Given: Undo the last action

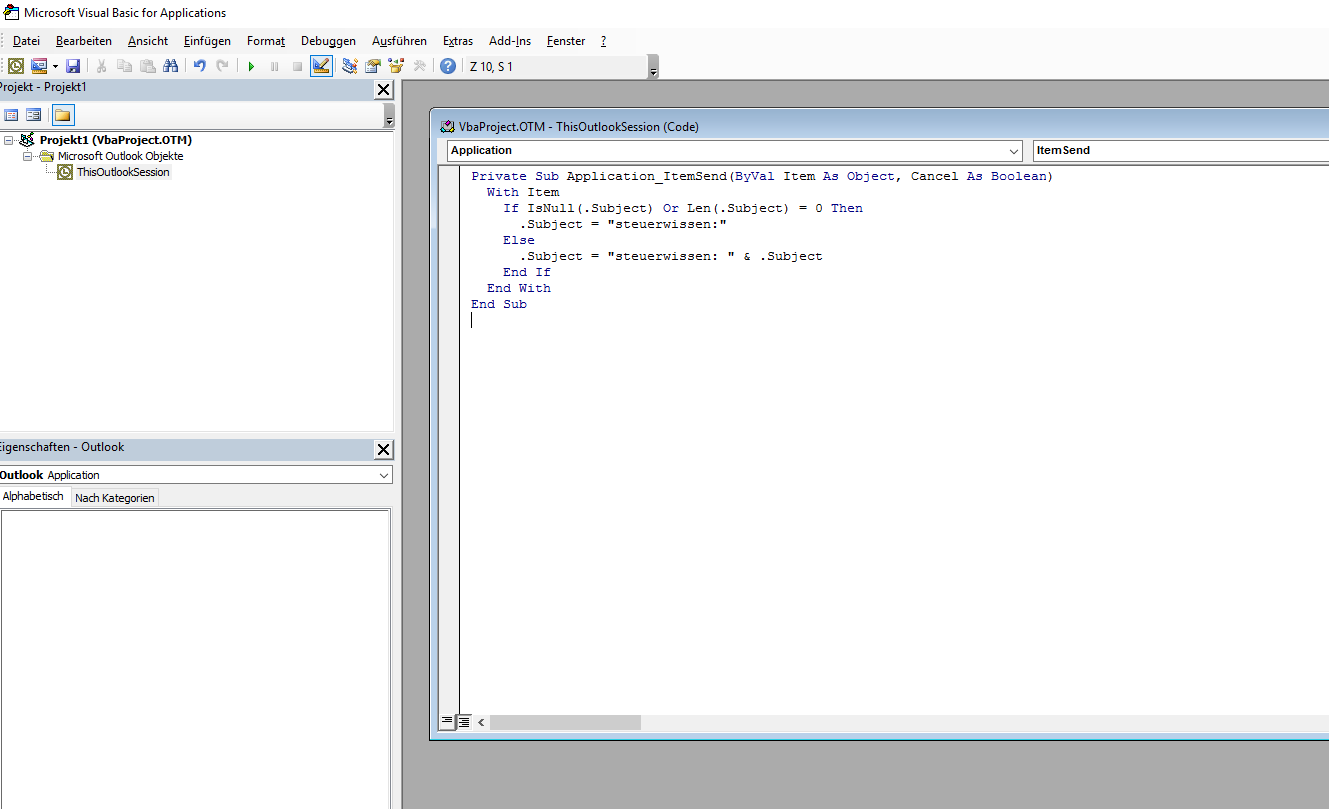Looking at the screenshot, I should 199,66.
